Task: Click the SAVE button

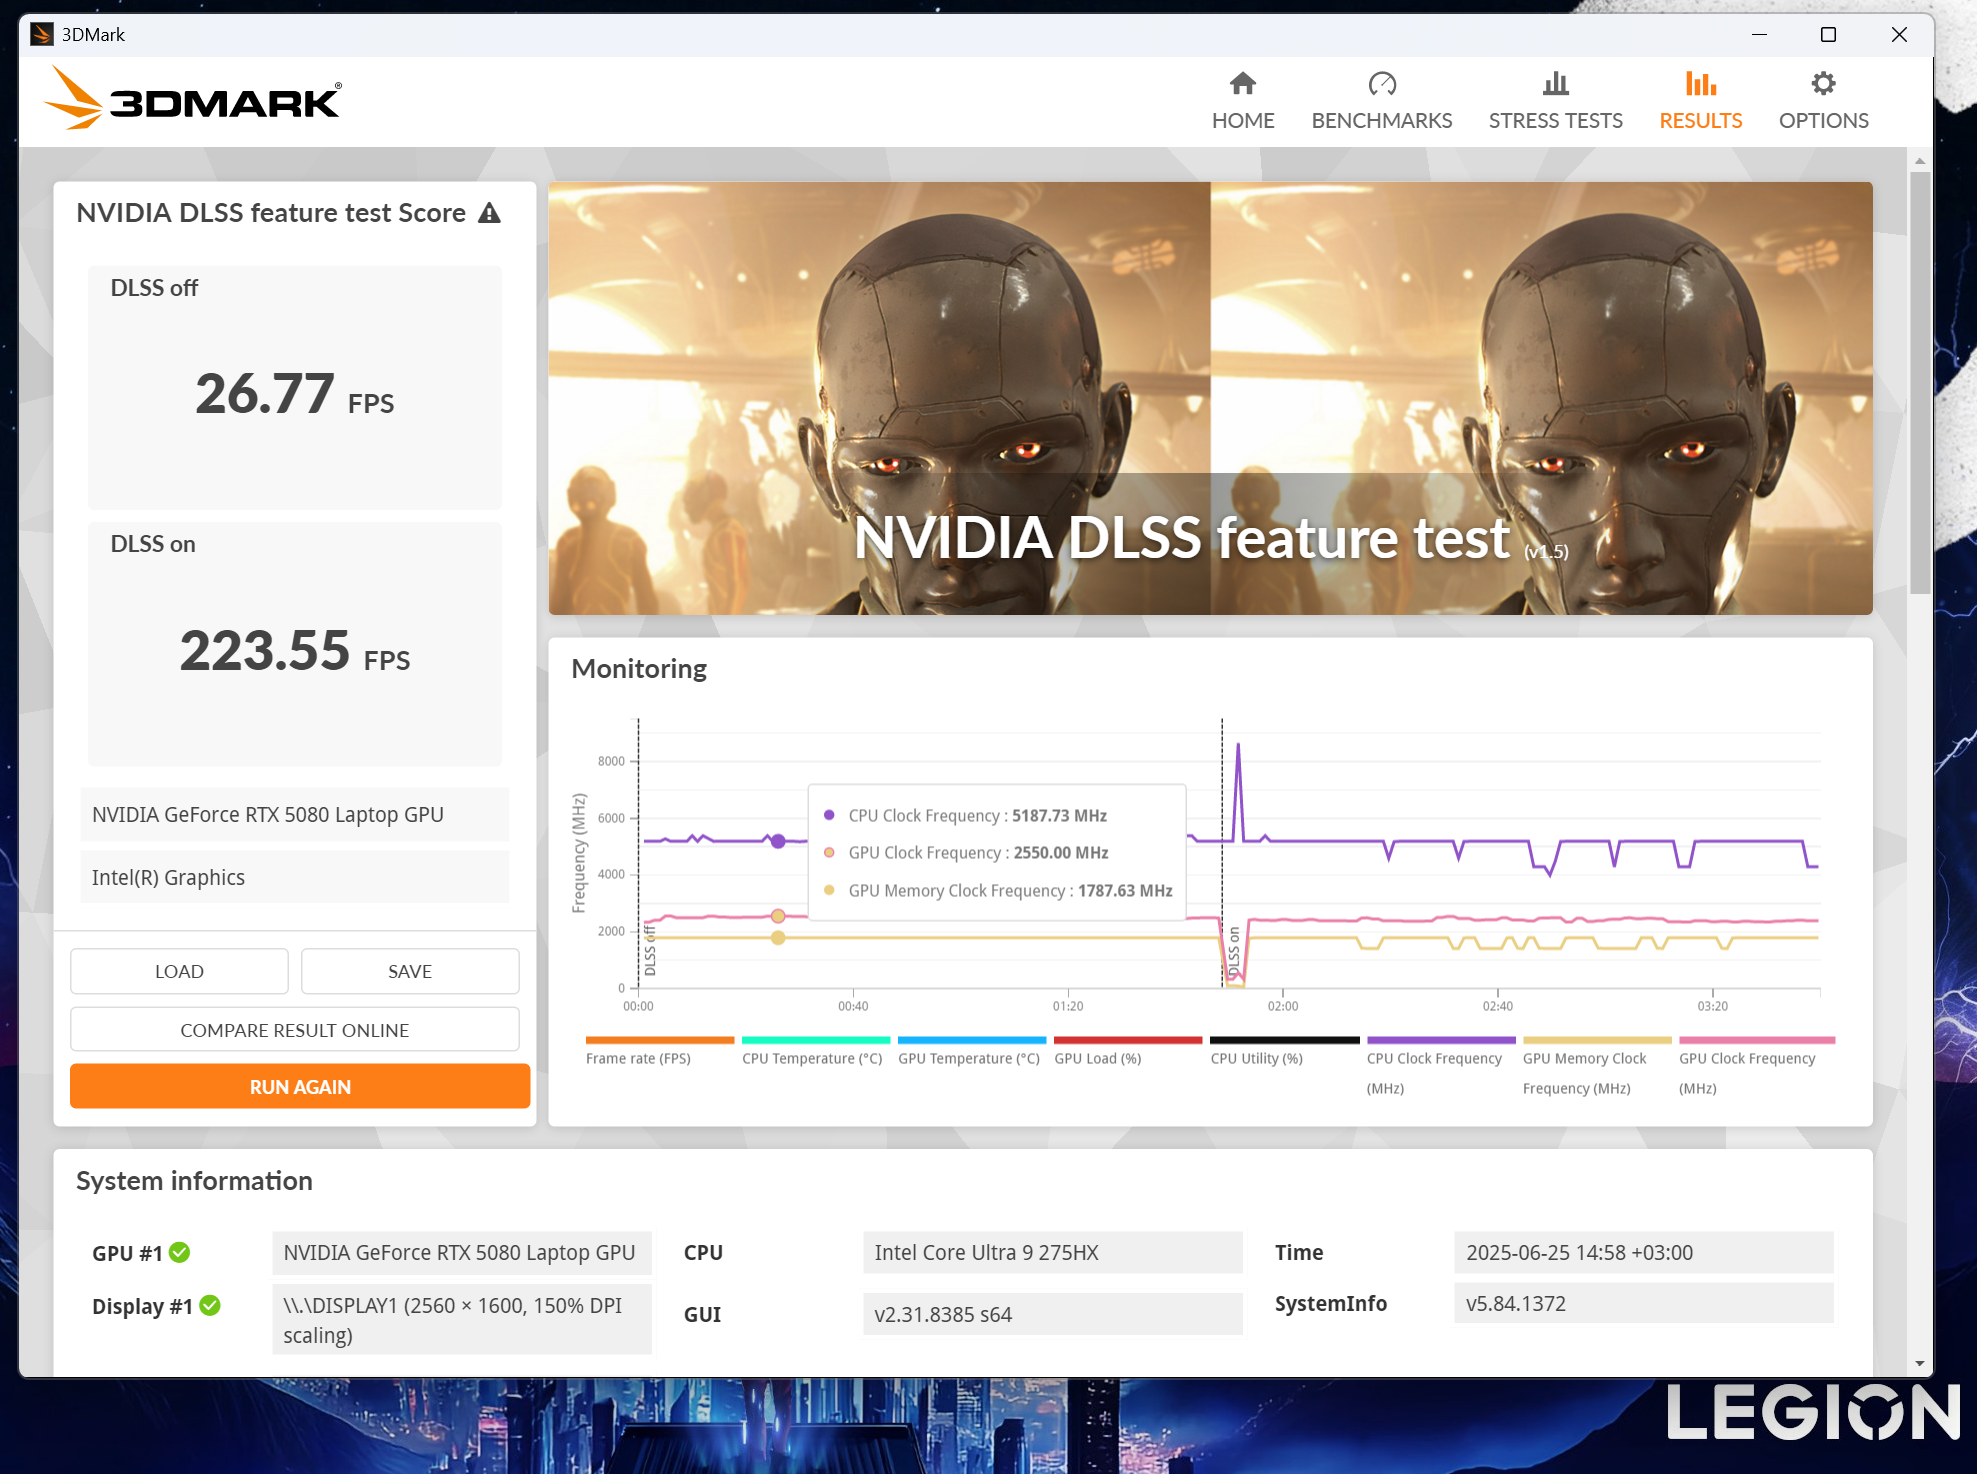Action: coord(410,971)
